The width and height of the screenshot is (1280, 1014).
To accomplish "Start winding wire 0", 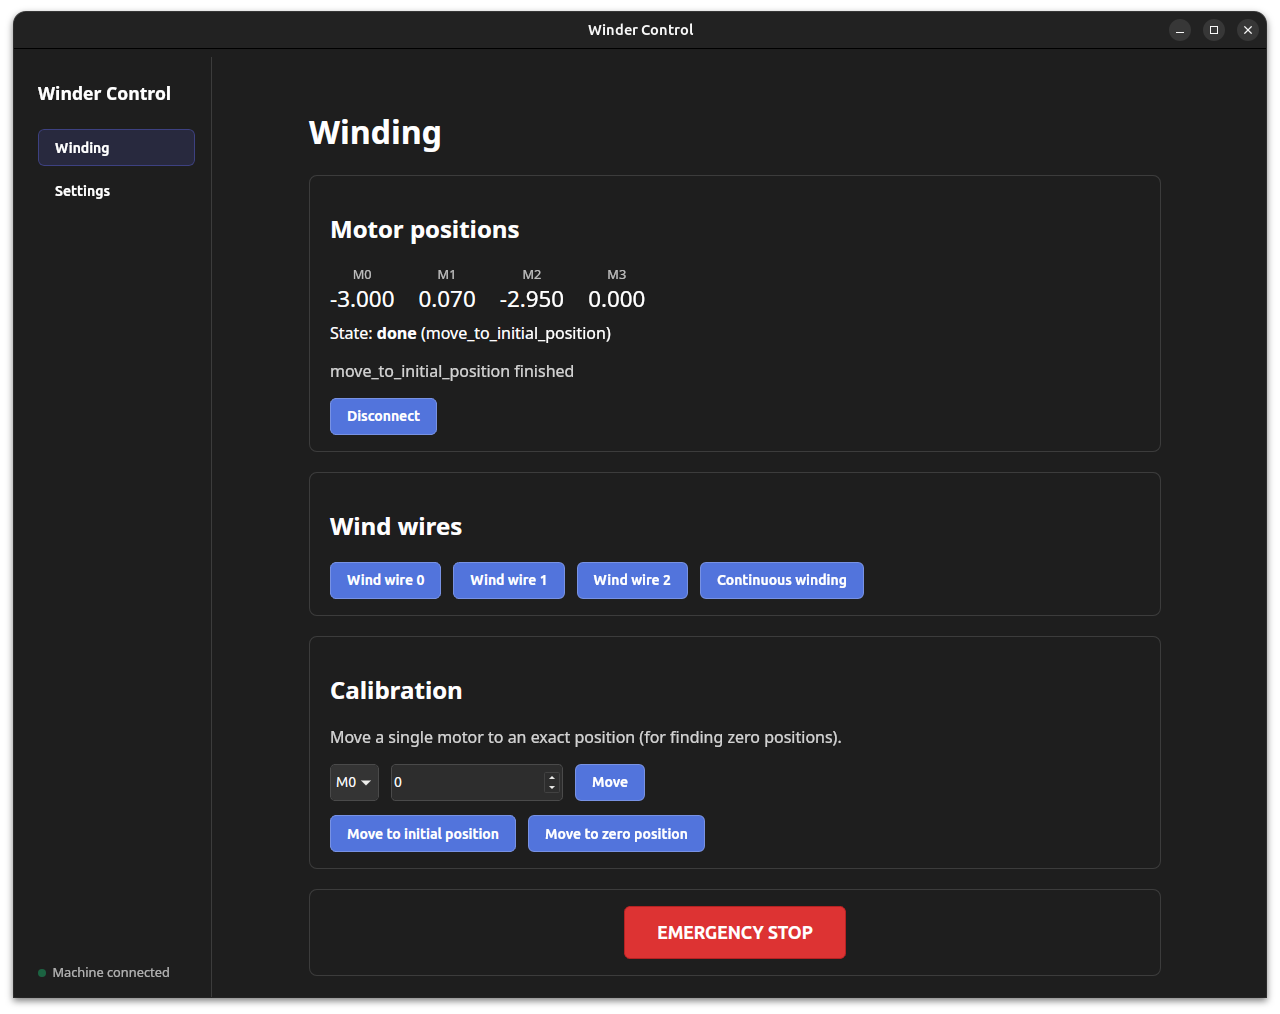I will pos(385,580).
